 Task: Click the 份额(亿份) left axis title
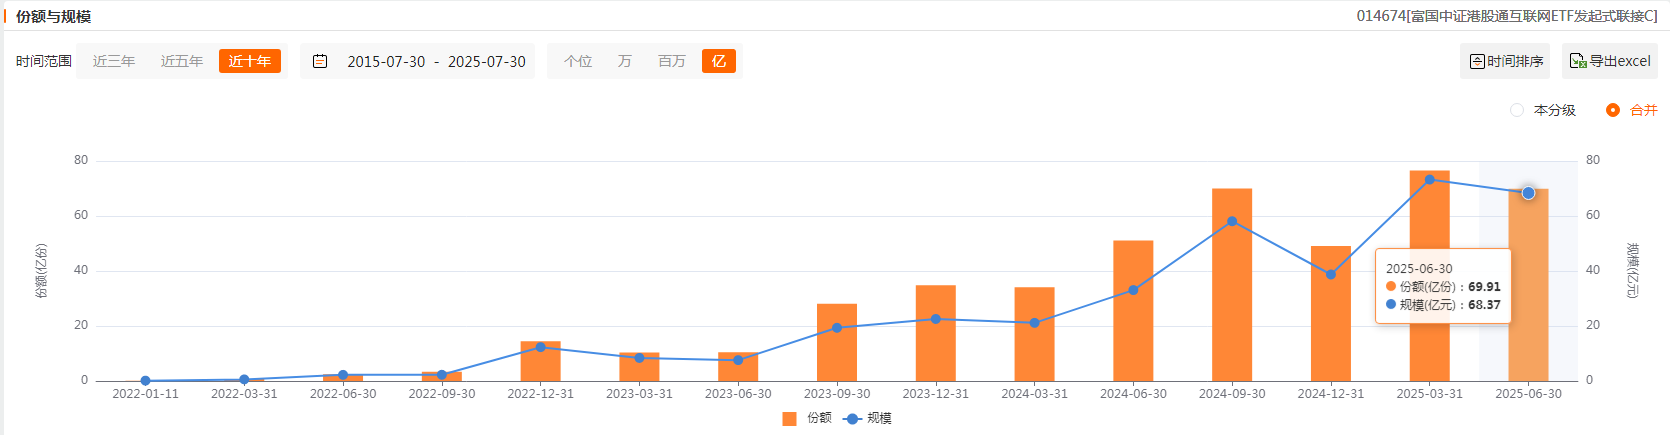point(41,271)
